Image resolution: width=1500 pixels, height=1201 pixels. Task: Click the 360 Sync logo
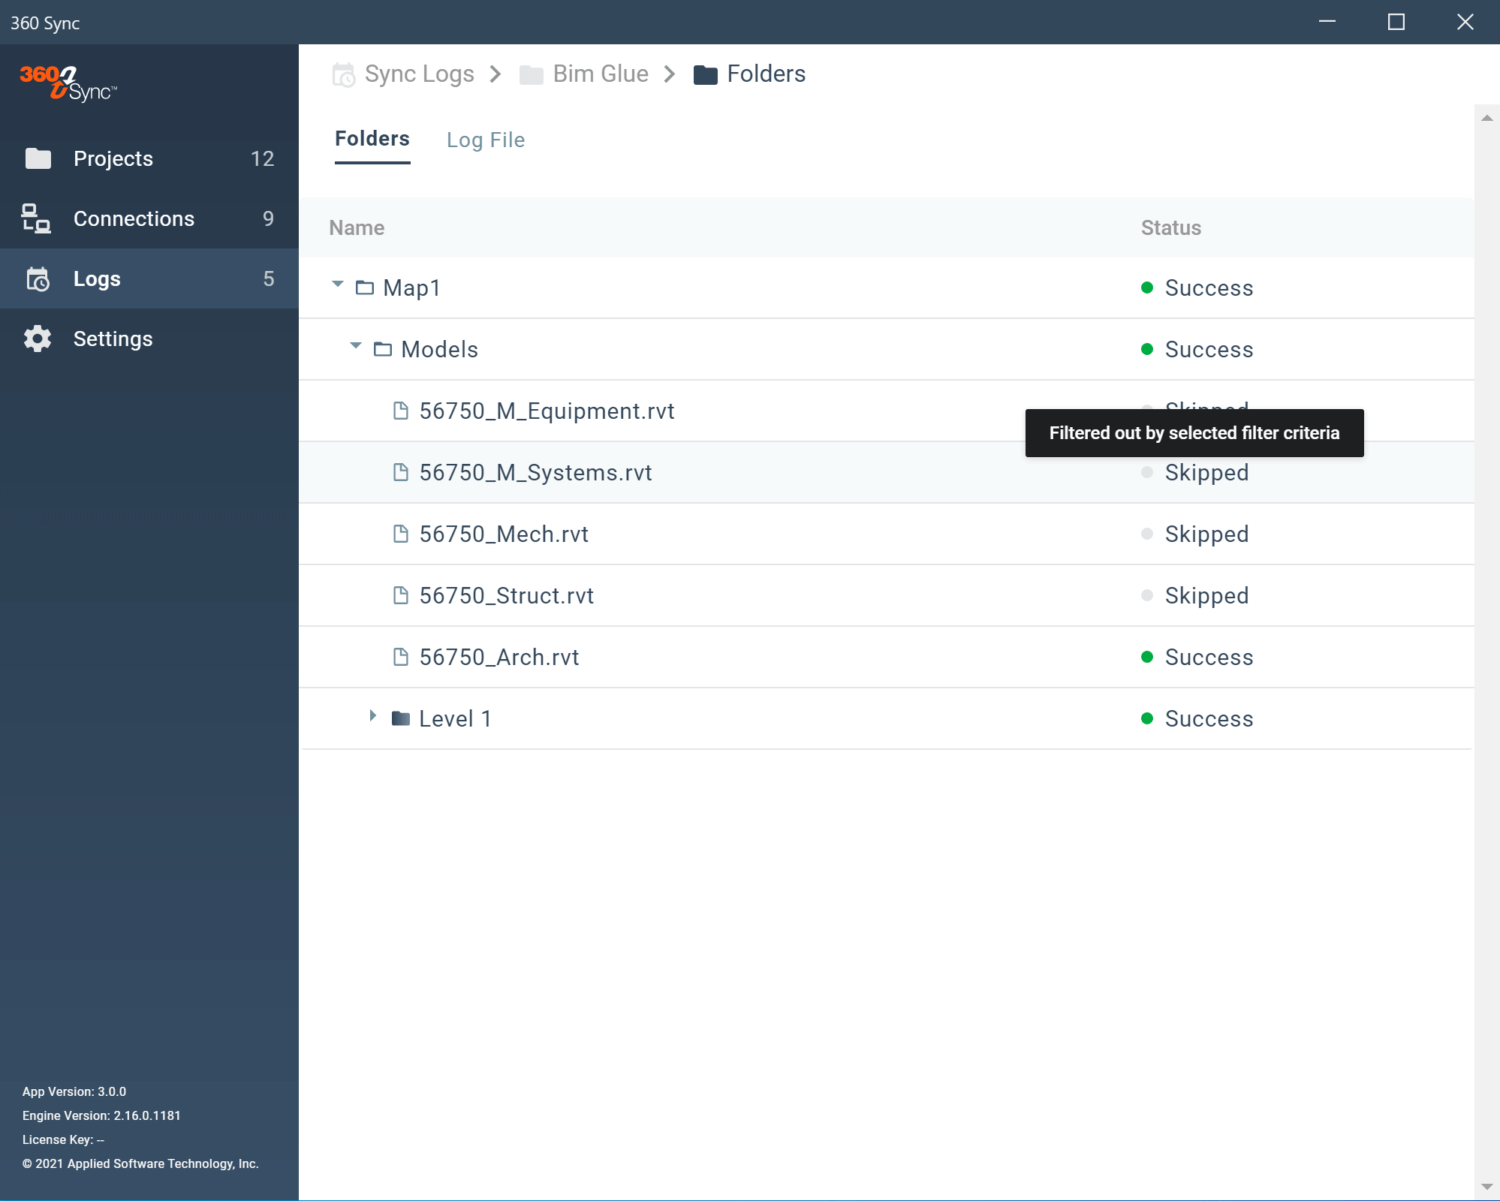point(68,83)
